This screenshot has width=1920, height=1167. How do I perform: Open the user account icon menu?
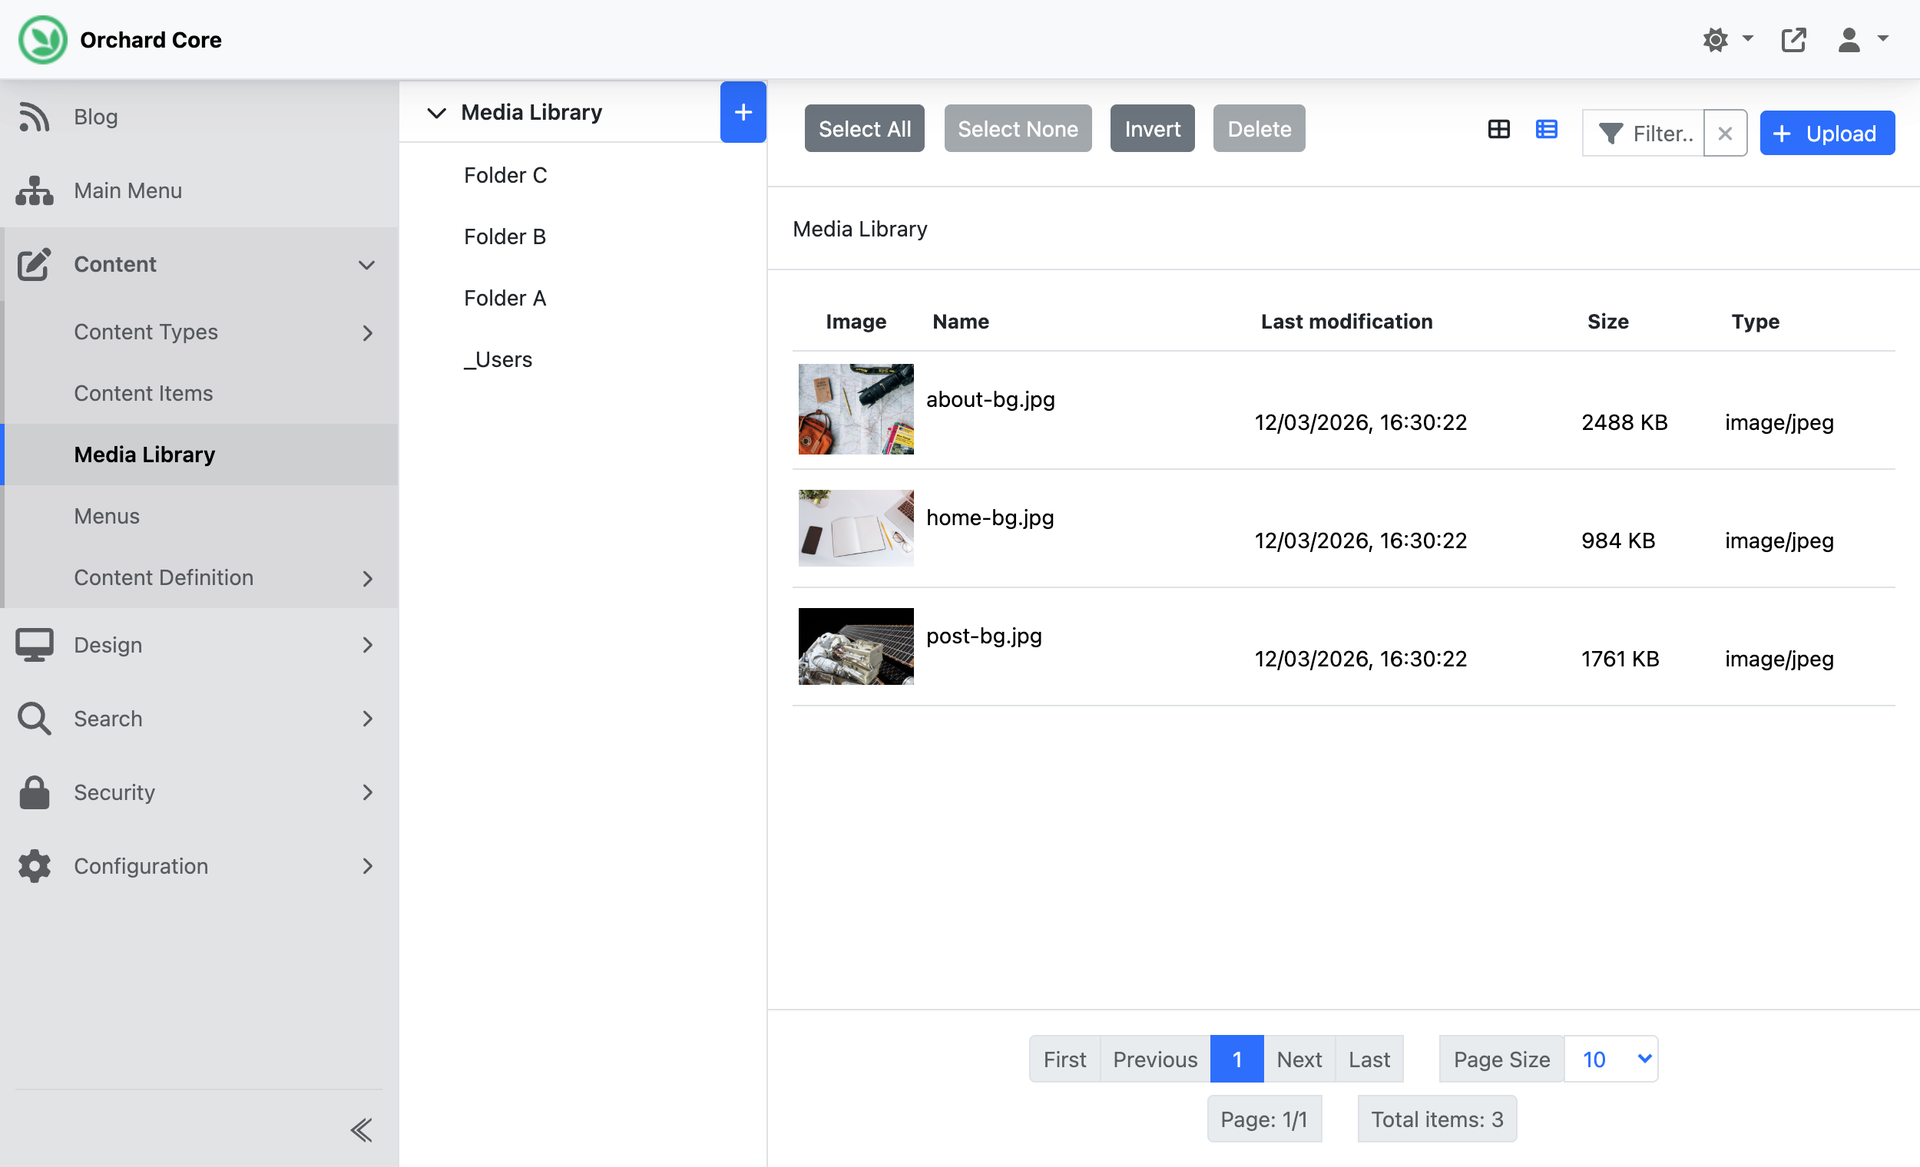1861,40
